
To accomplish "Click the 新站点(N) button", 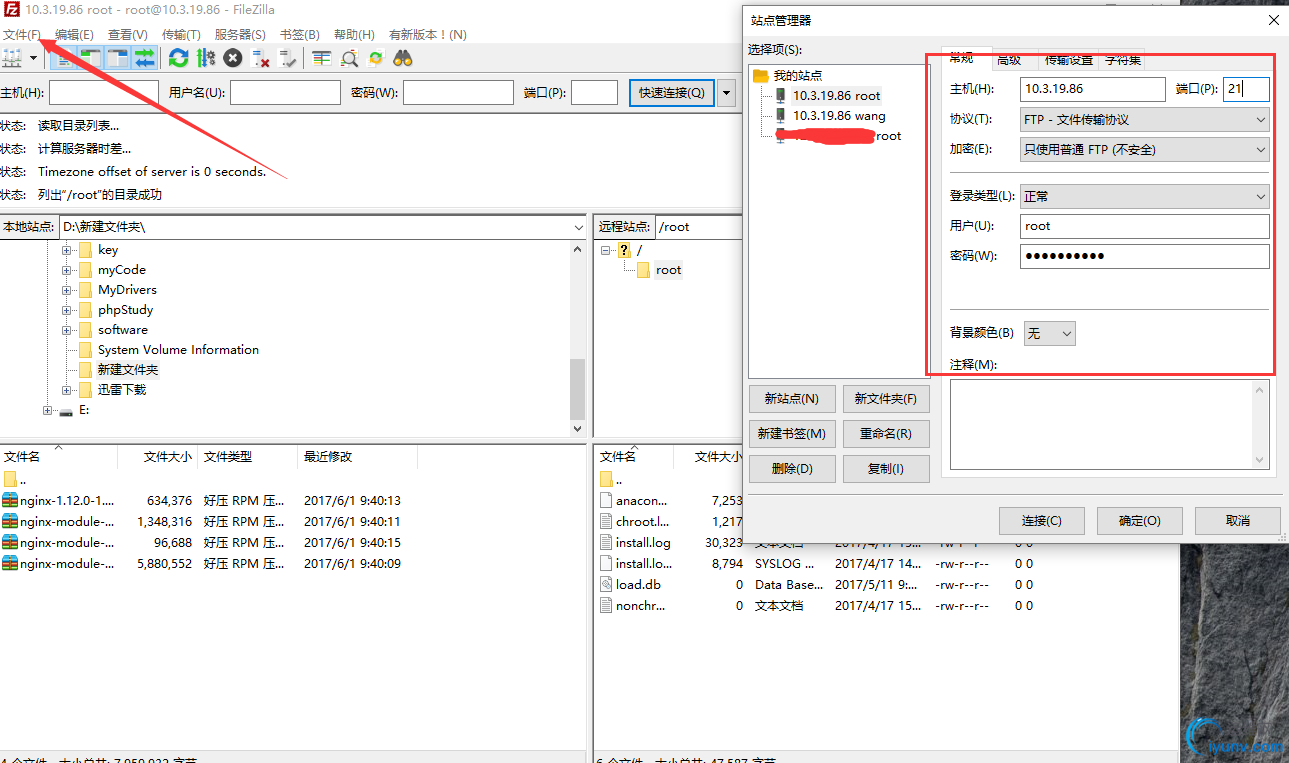I will [x=792, y=399].
